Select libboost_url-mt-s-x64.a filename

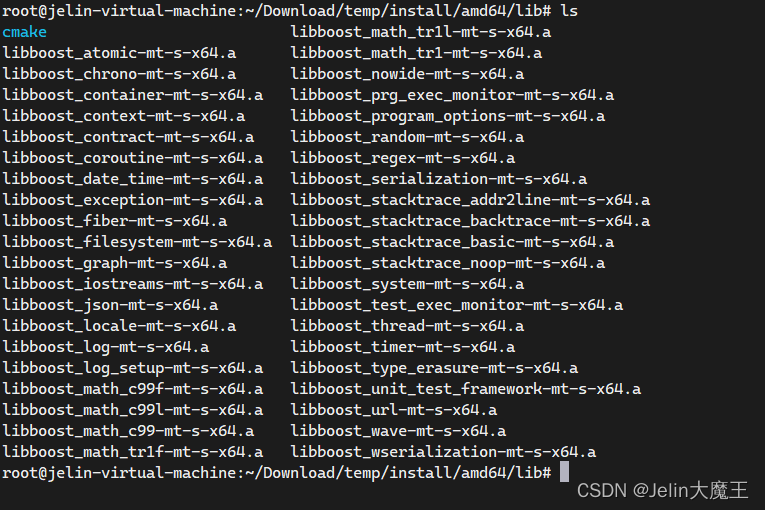click(394, 410)
